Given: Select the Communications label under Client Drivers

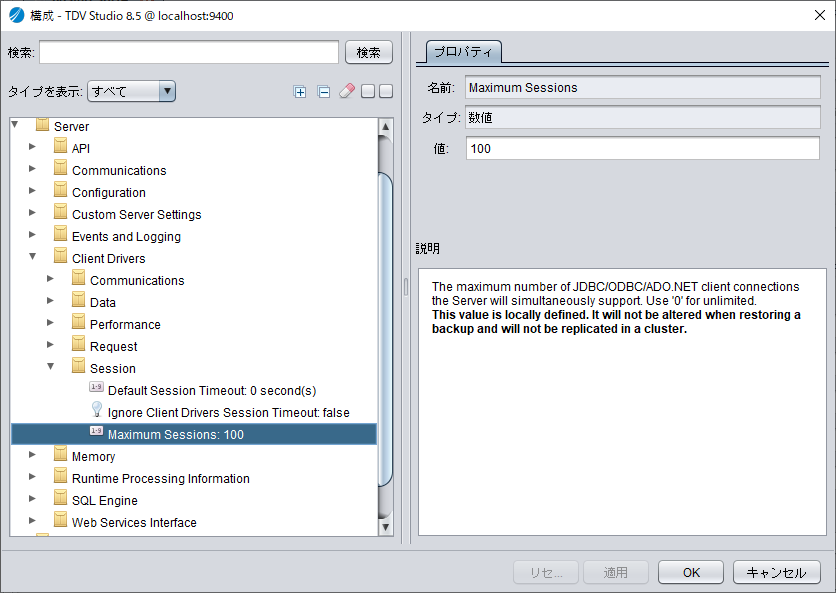Looking at the screenshot, I should 137,281.
